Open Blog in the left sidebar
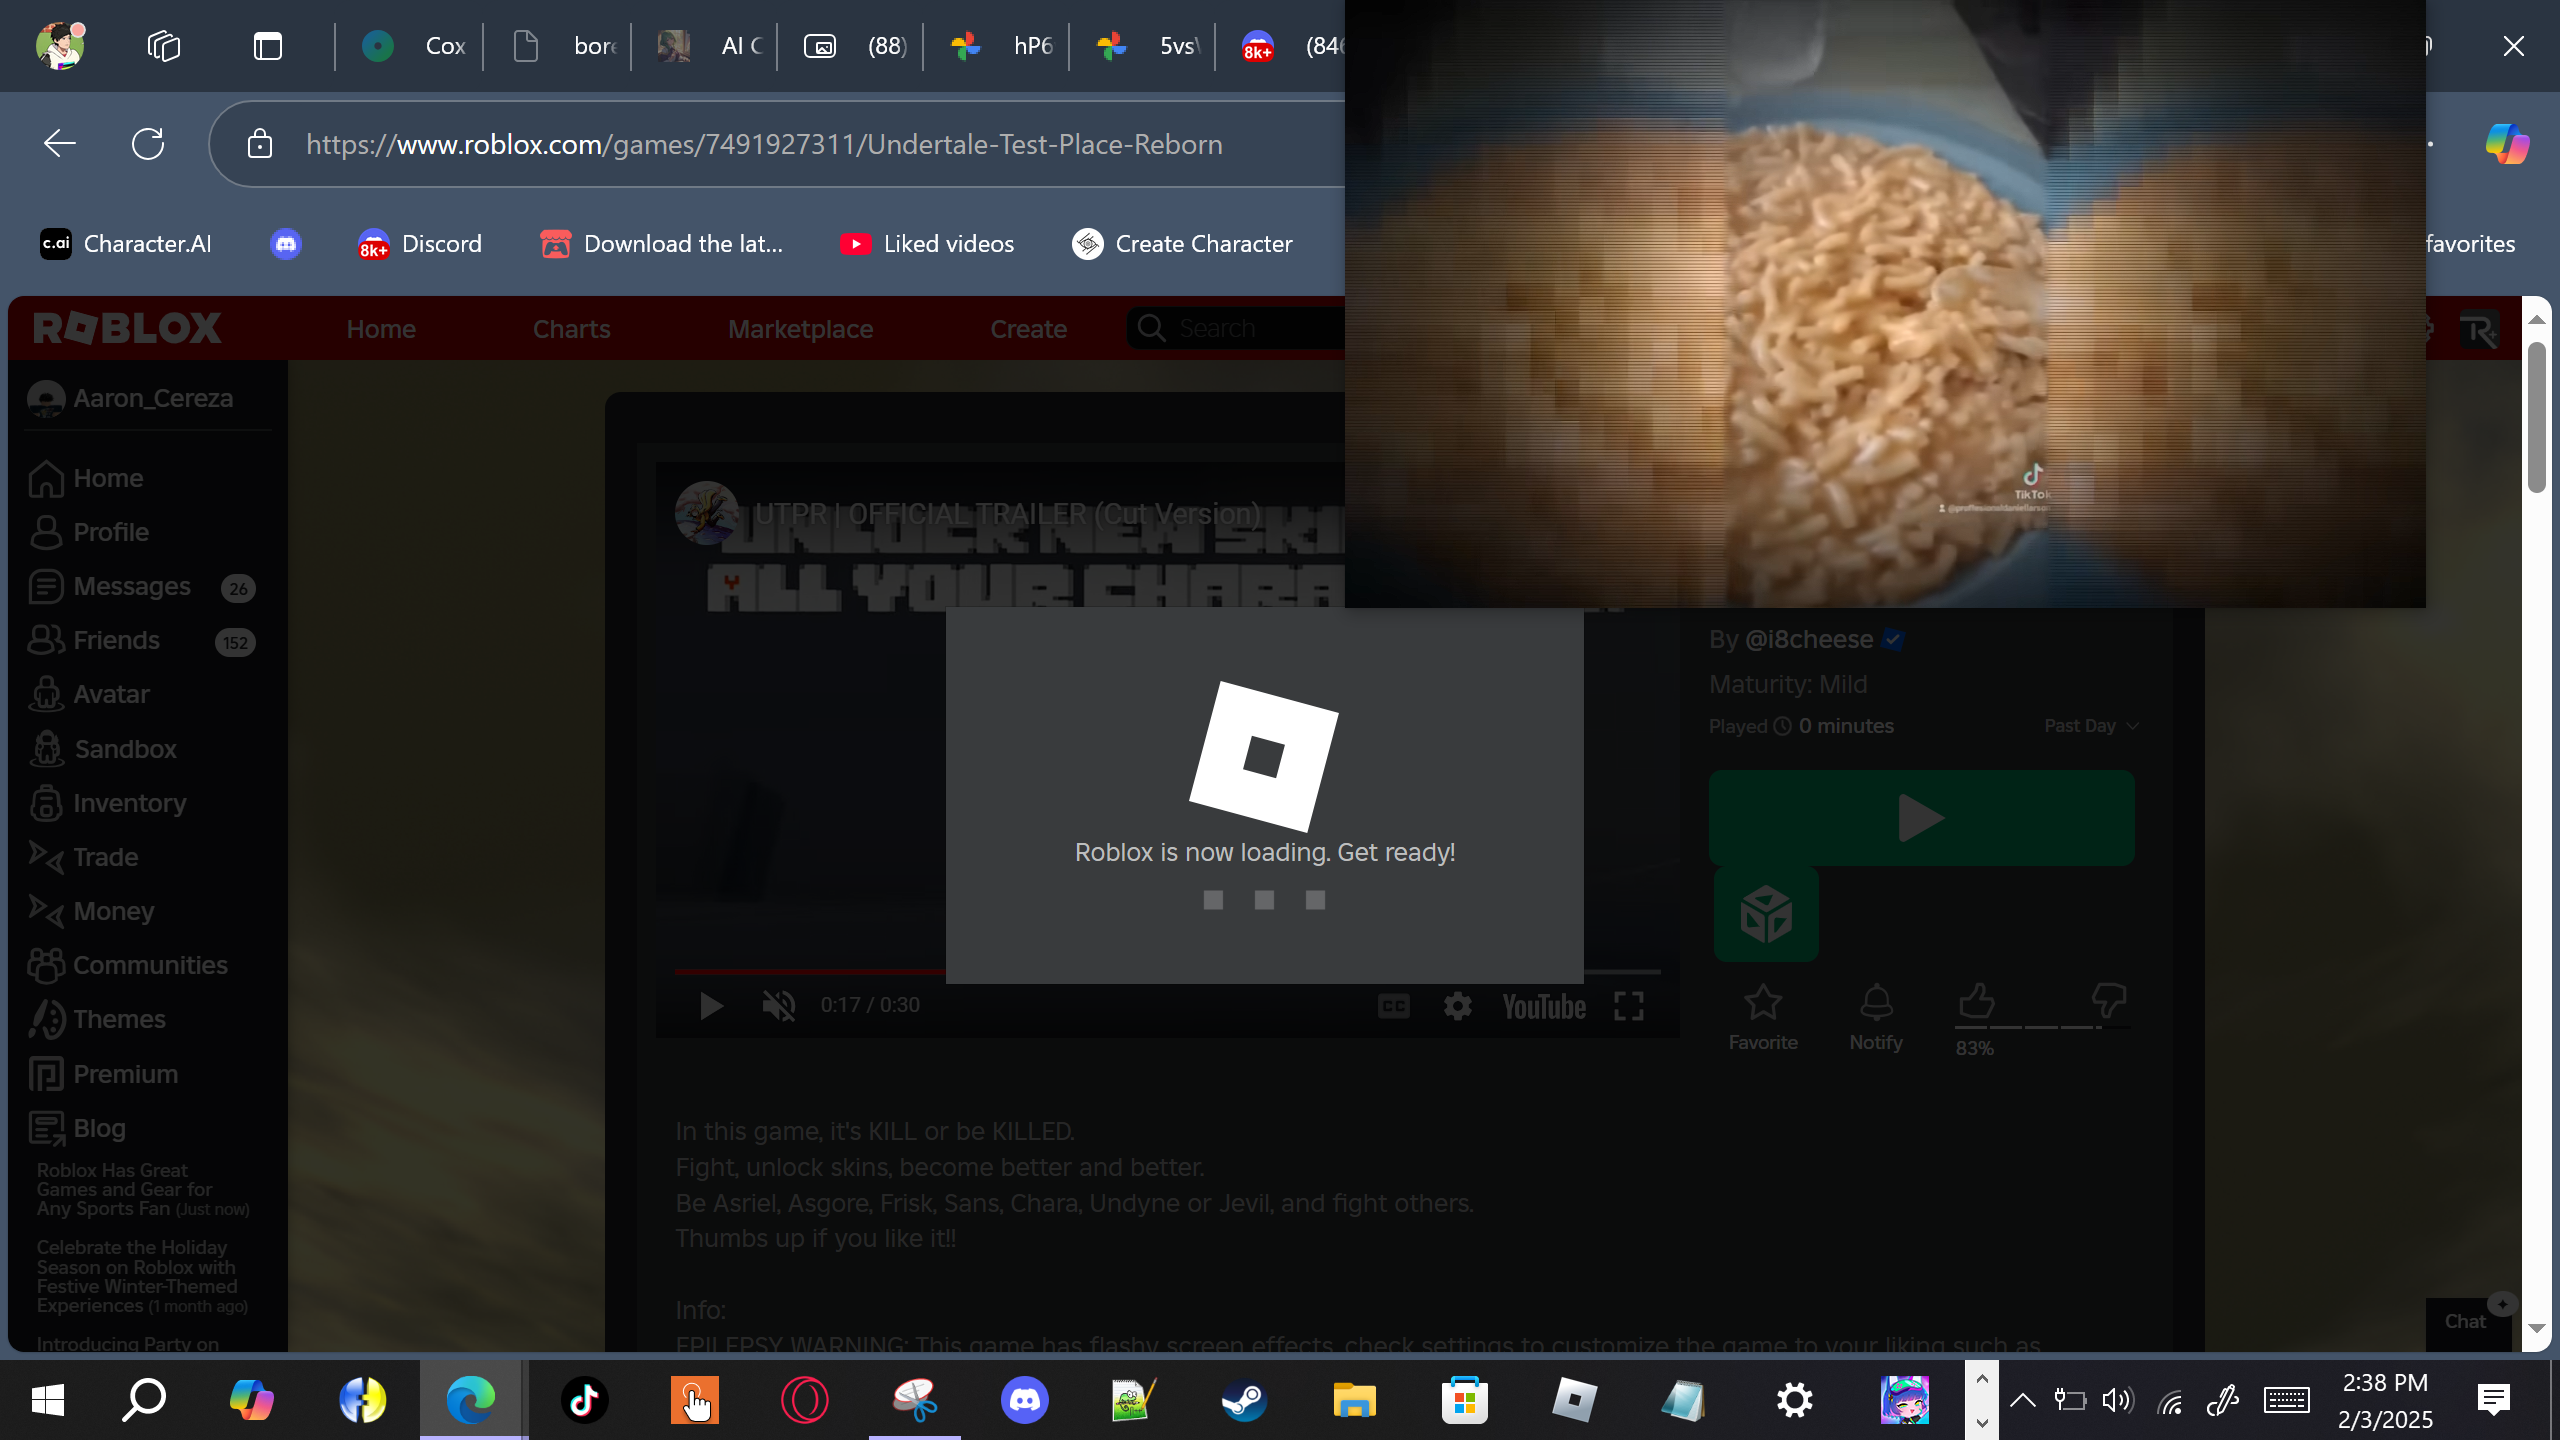 pyautogui.click(x=77, y=1129)
